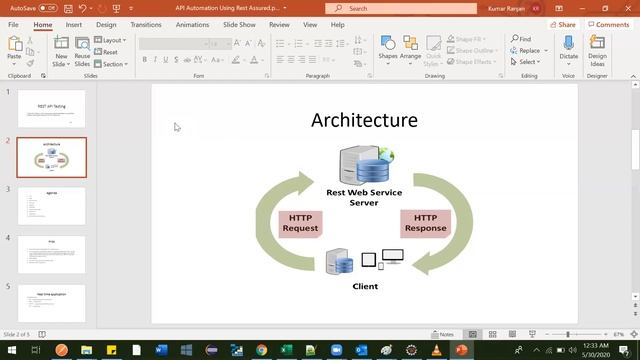Clear all formatting

(x=261, y=43)
